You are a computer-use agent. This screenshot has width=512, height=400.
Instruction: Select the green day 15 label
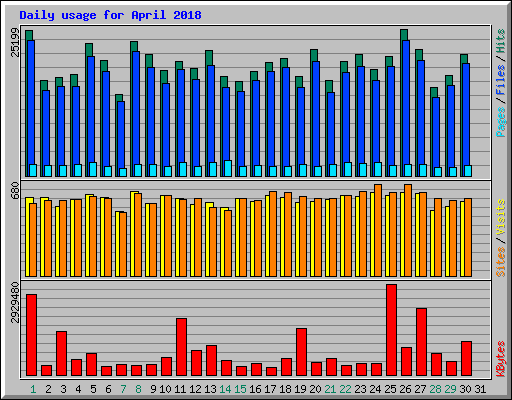[x=240, y=389]
